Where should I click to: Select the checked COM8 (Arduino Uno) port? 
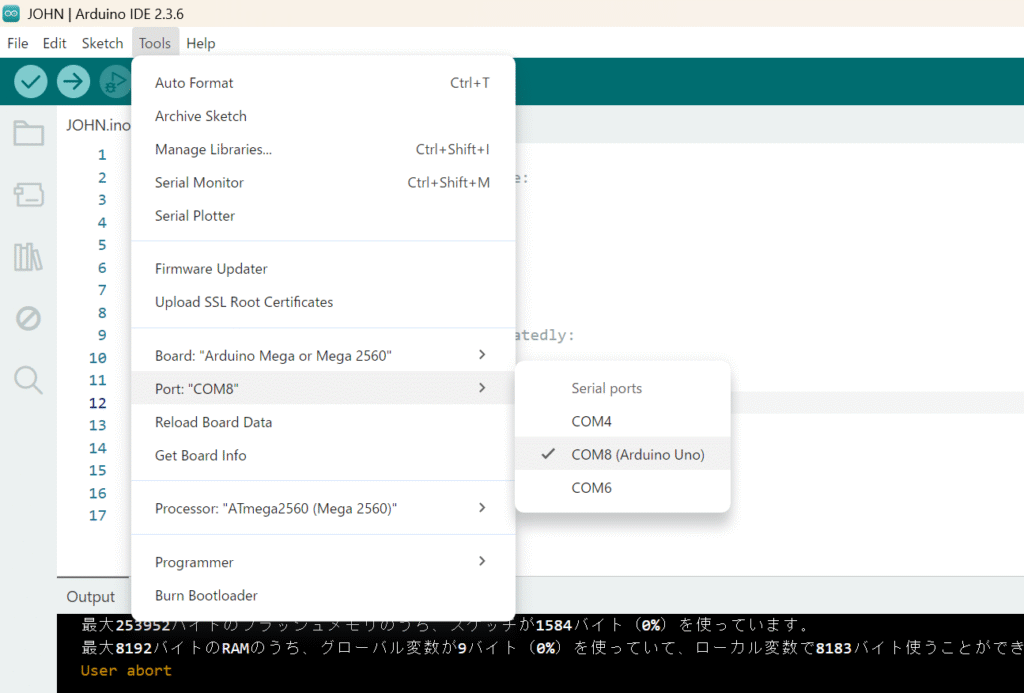pos(622,455)
